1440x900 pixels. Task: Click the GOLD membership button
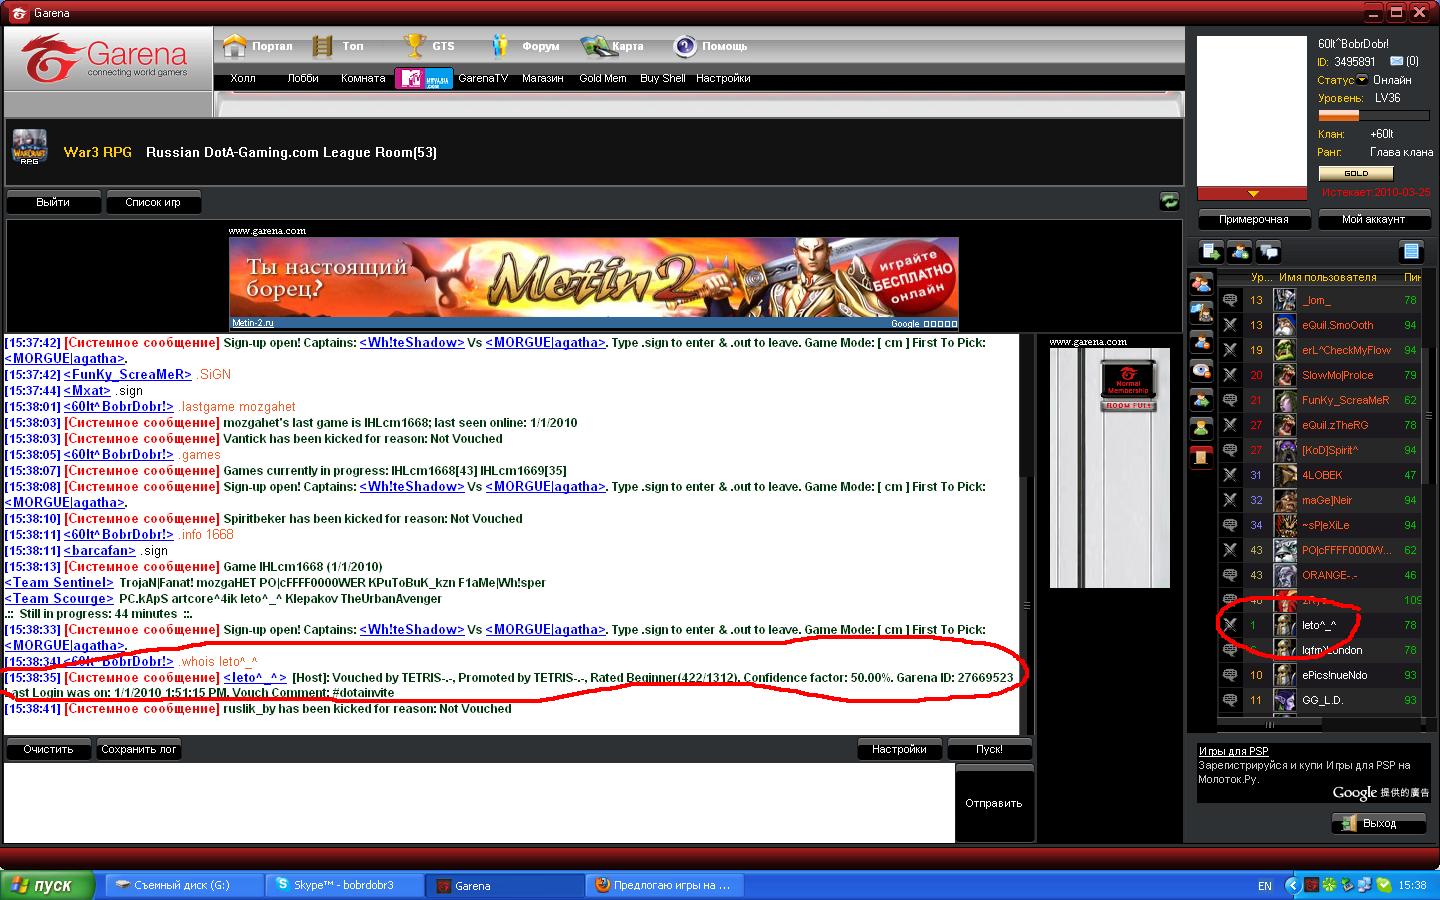pos(1357,173)
